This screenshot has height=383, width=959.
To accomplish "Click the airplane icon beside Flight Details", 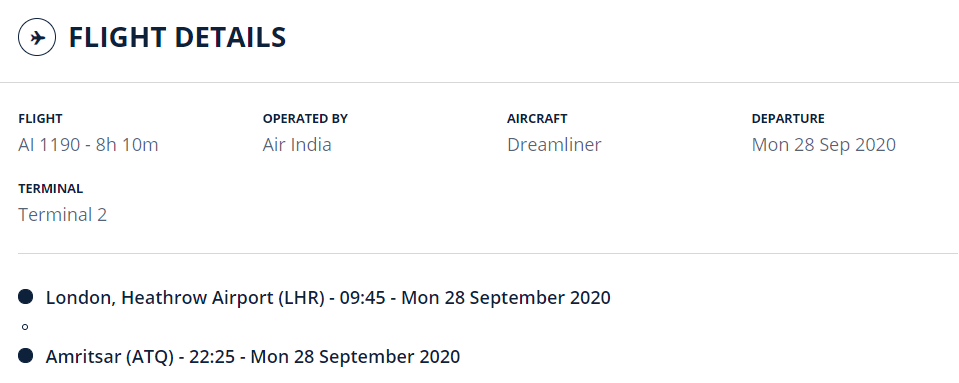I will [x=37, y=37].
